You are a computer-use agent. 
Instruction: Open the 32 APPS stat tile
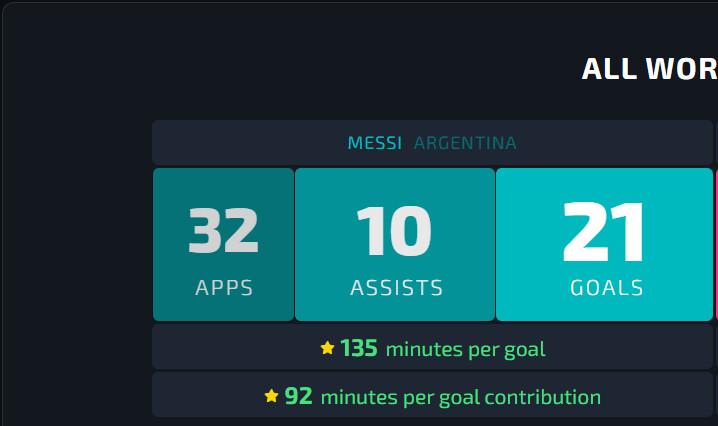223,244
